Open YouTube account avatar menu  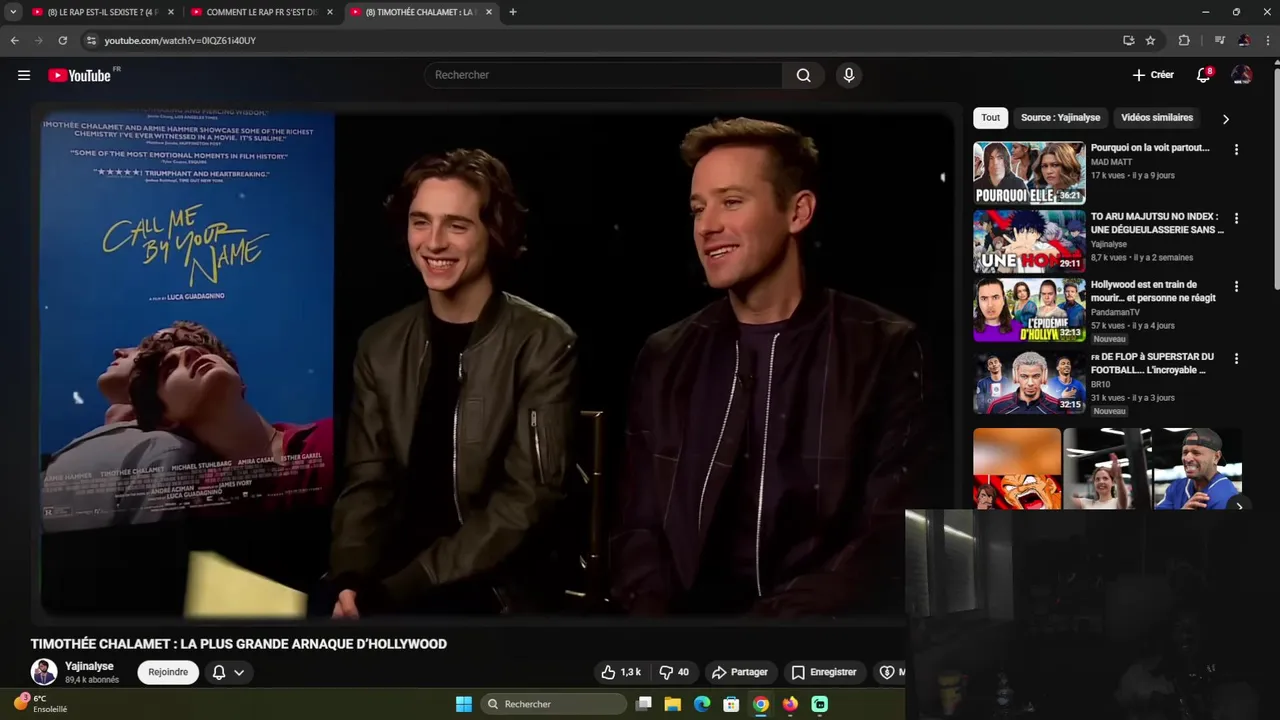click(1241, 75)
